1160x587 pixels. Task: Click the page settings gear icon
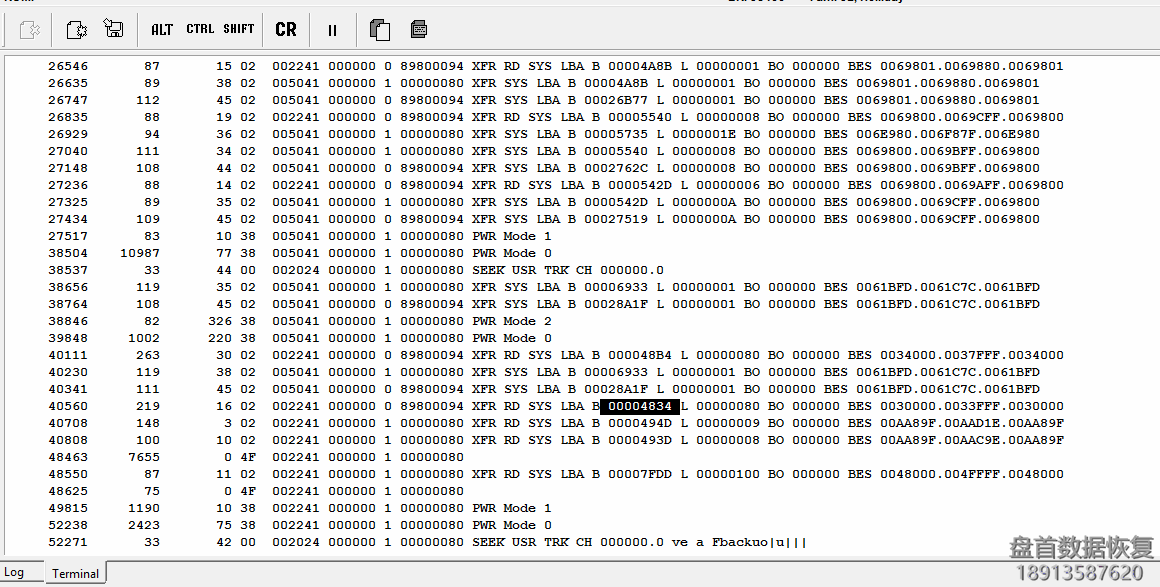click(77, 30)
